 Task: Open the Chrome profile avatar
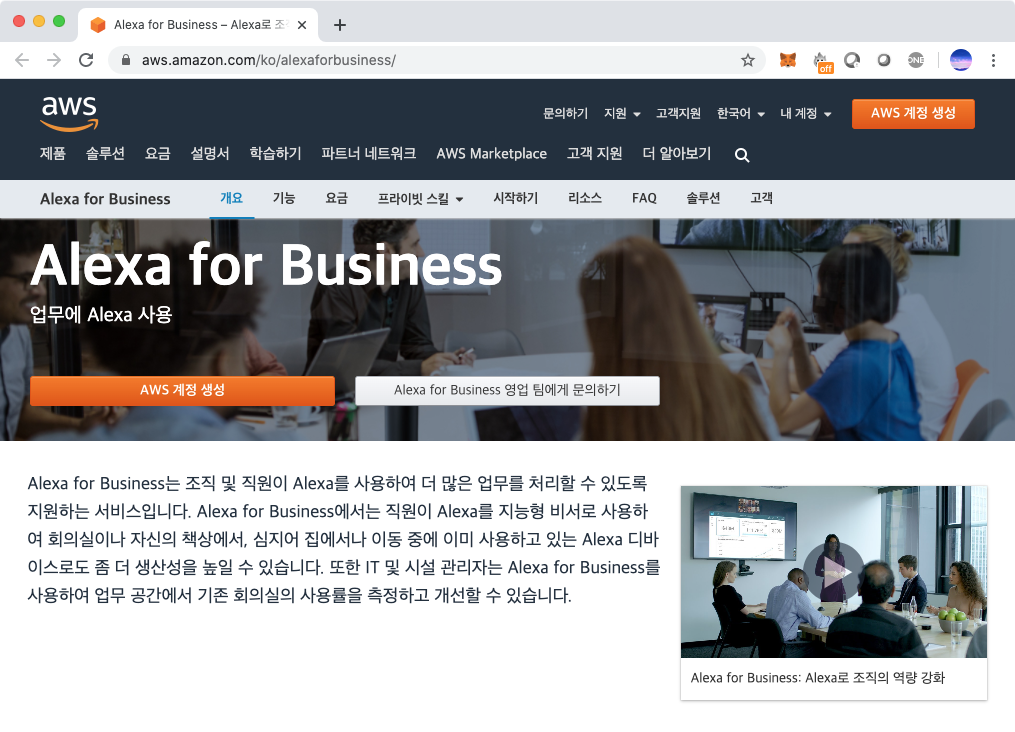[961, 60]
